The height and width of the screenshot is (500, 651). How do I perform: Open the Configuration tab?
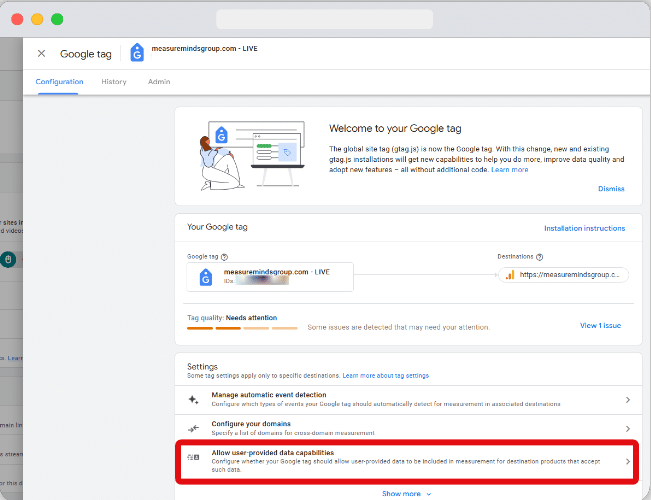59,81
